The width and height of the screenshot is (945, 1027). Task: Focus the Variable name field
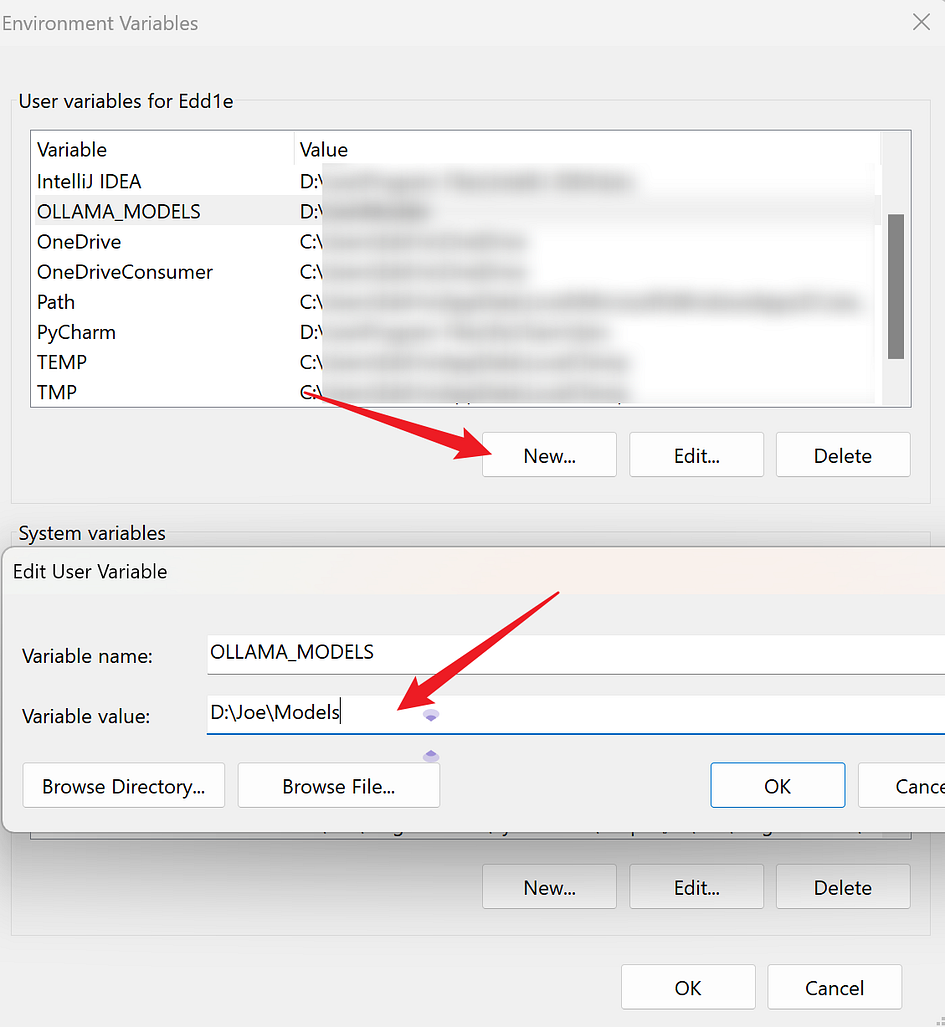(x=576, y=654)
